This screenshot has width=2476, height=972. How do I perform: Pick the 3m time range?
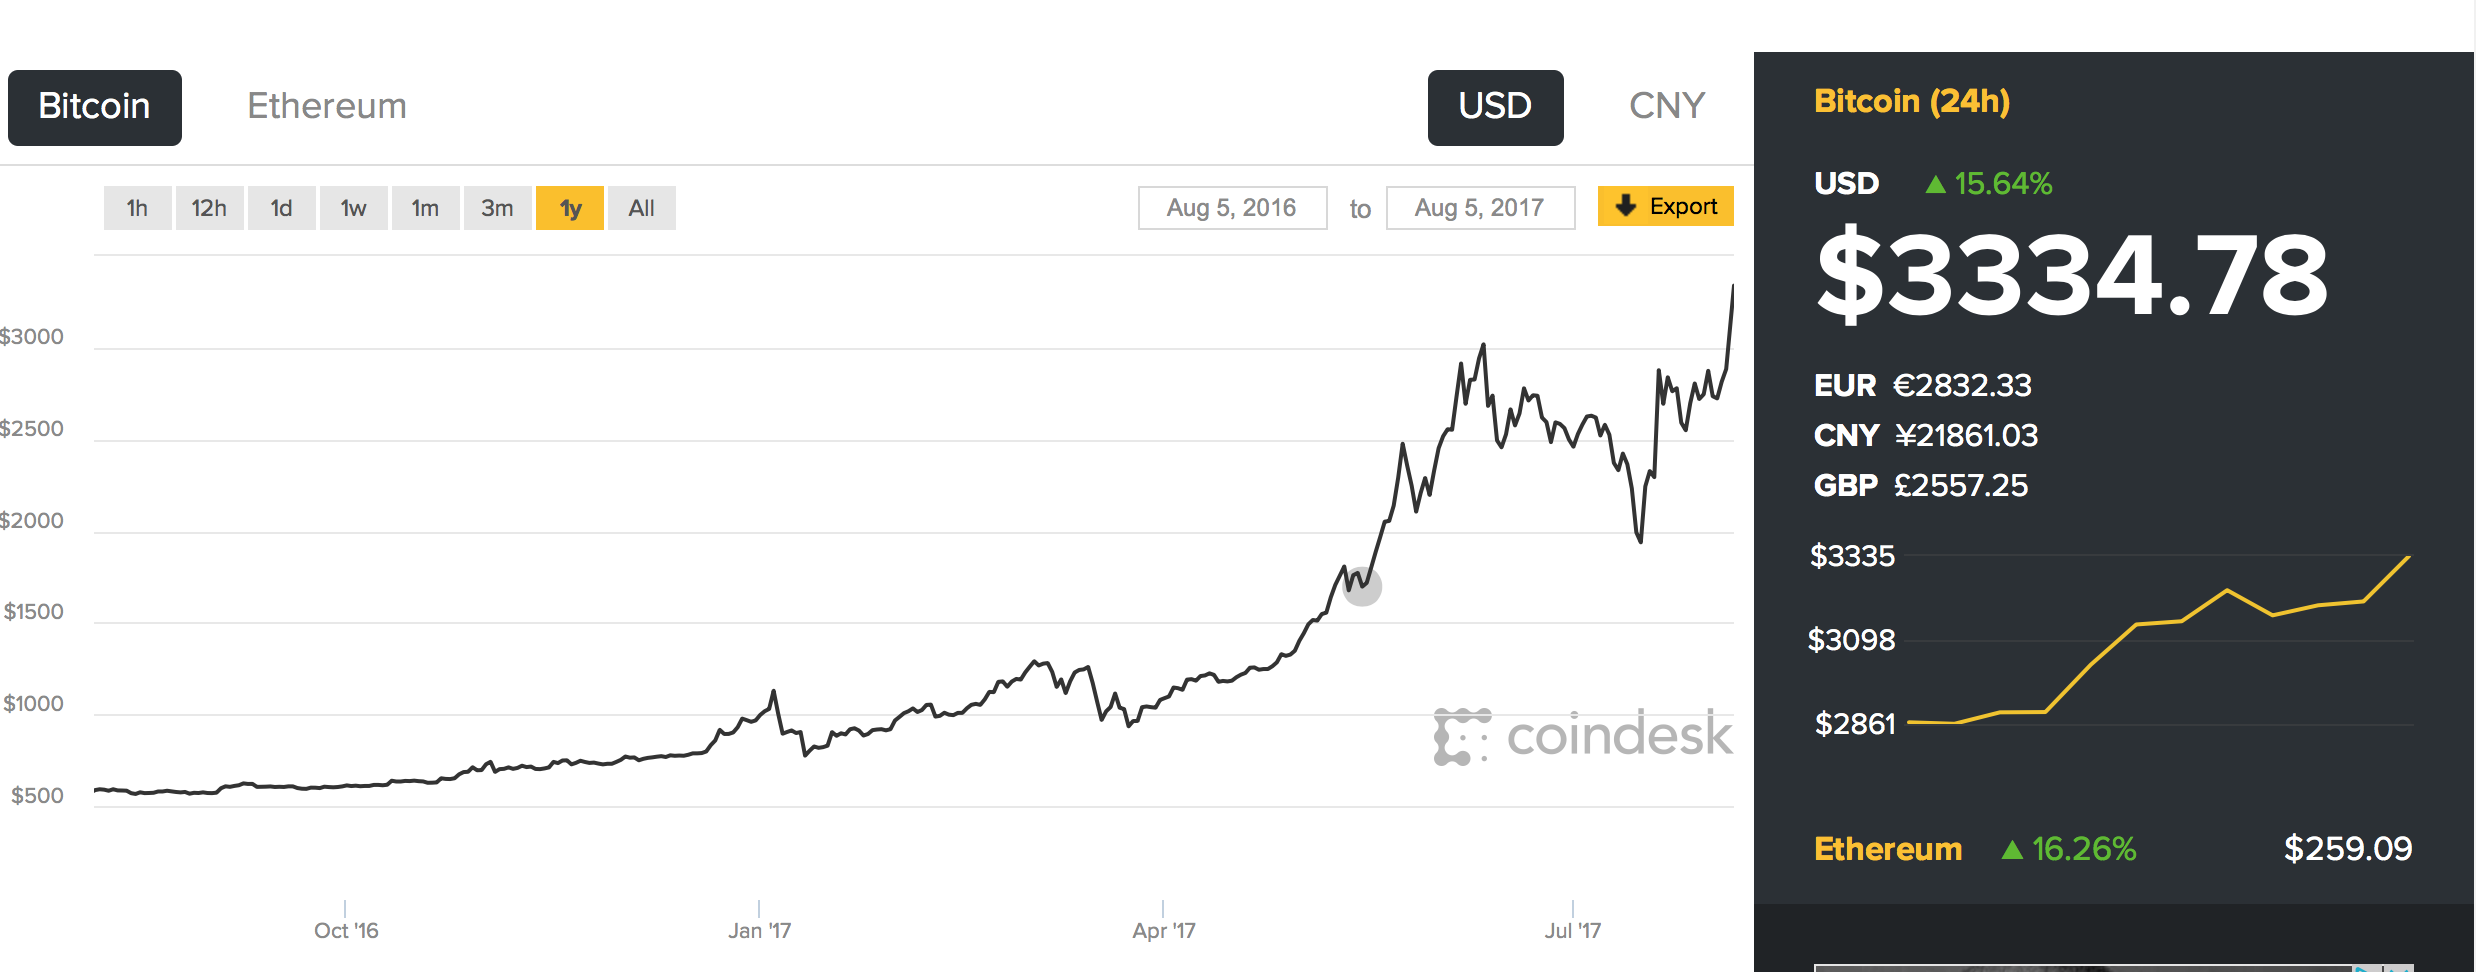pyautogui.click(x=497, y=208)
